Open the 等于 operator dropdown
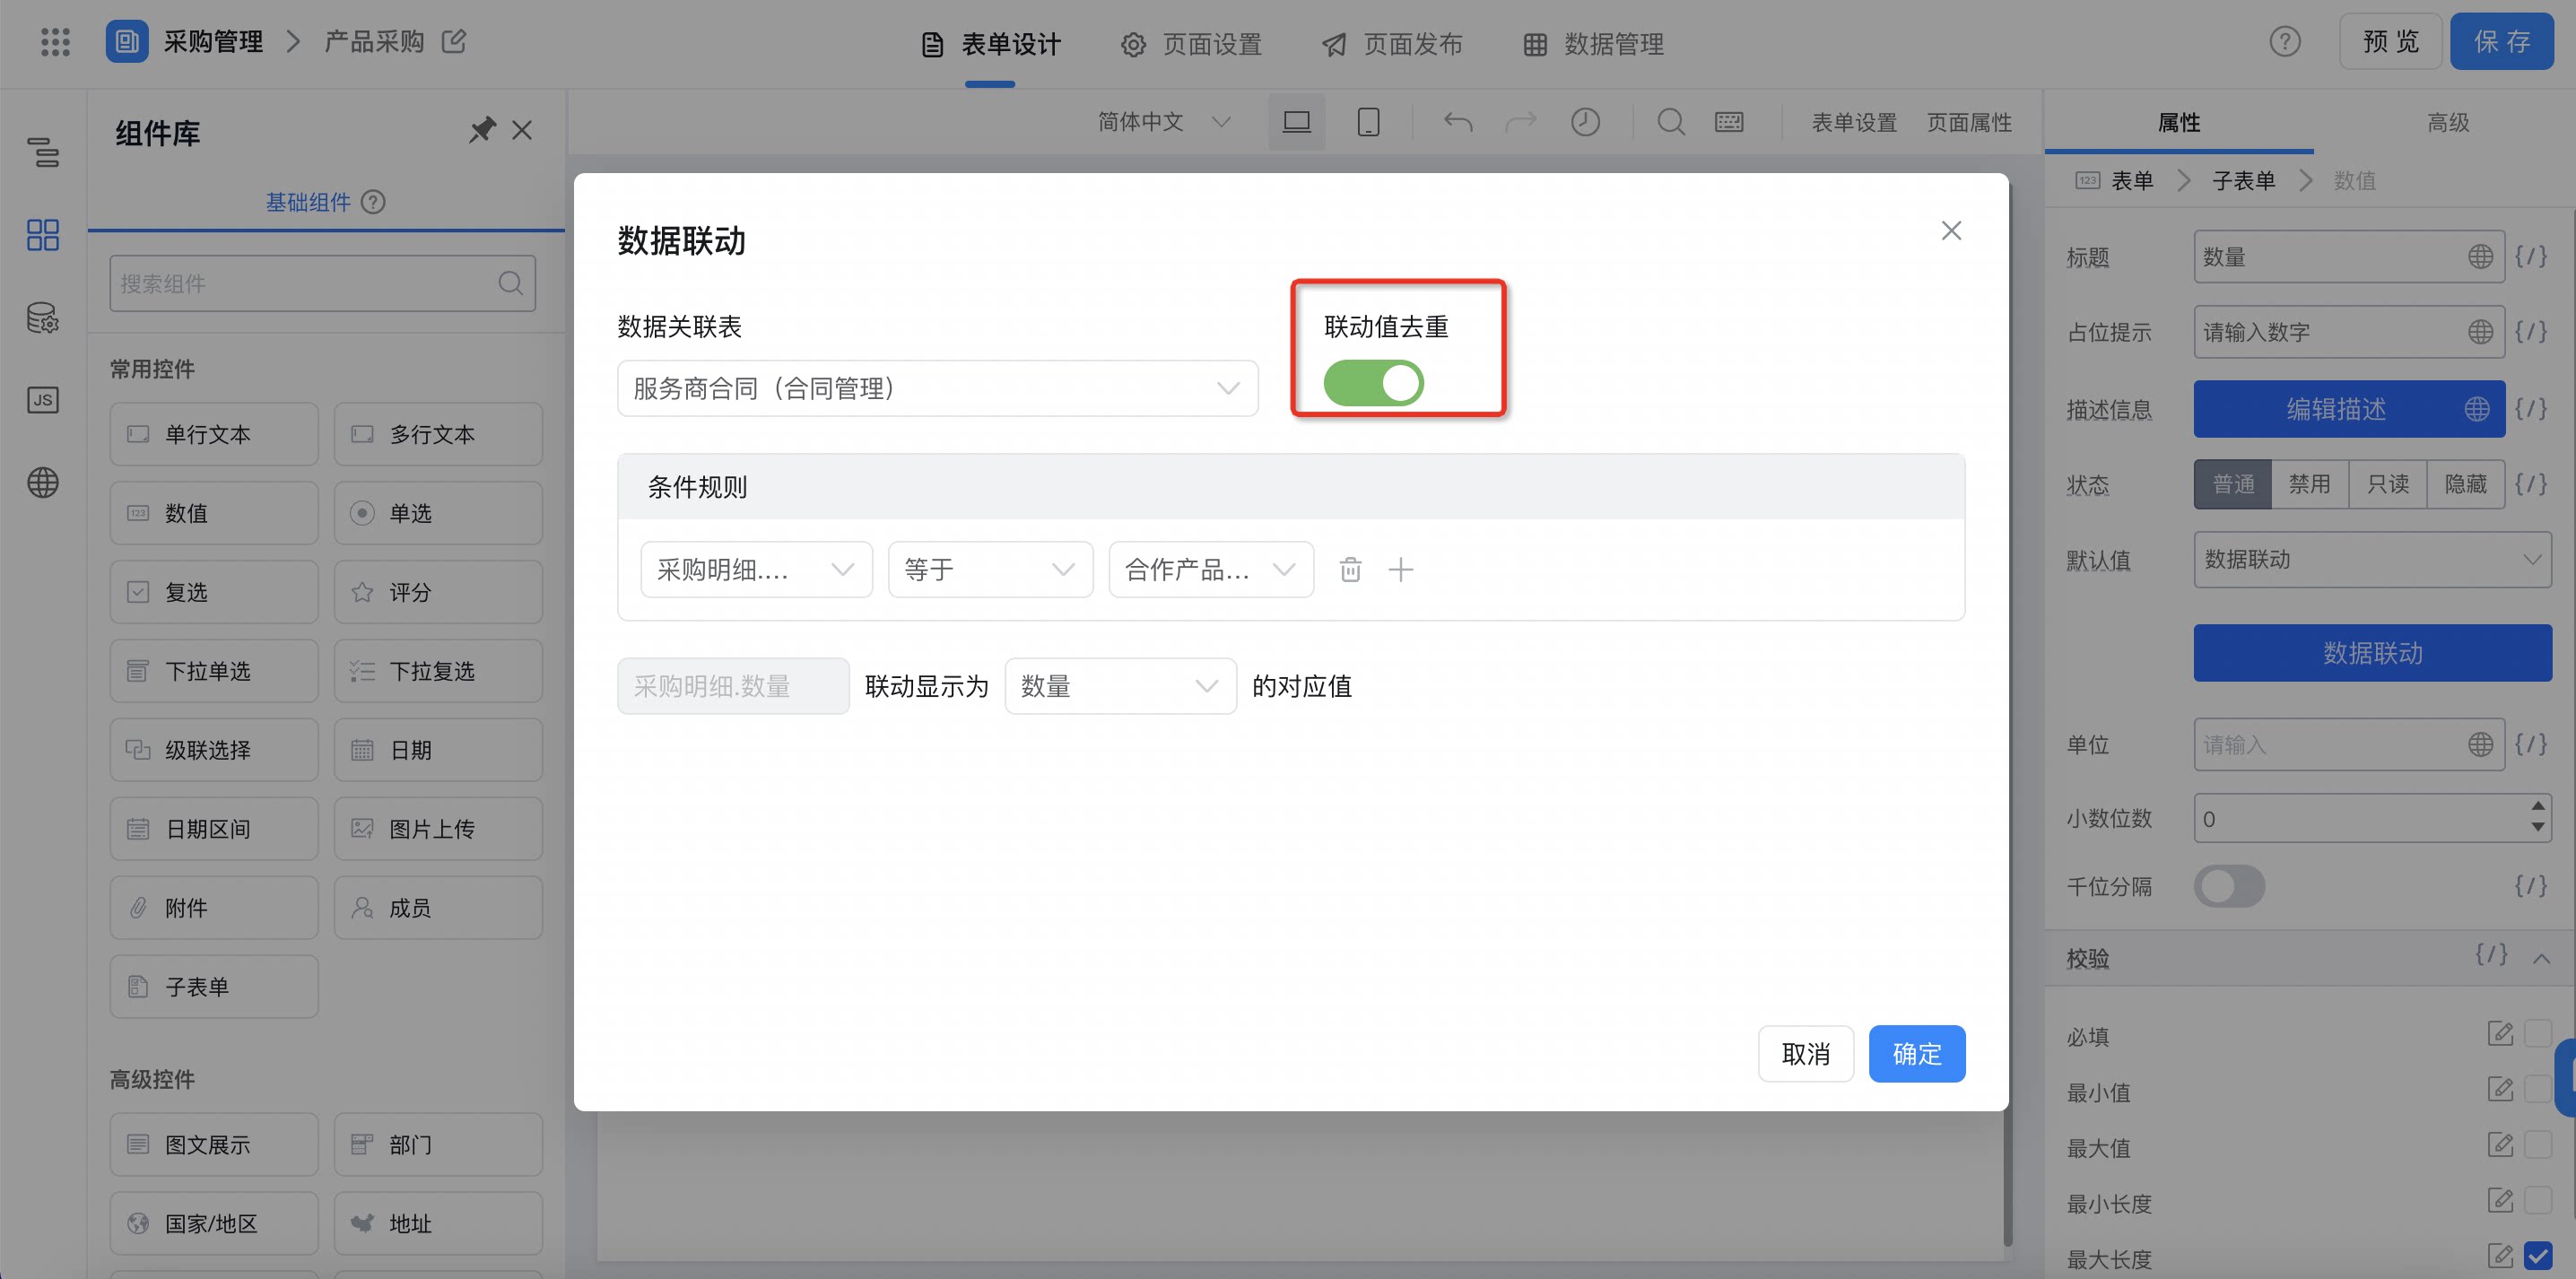This screenshot has height=1279, width=2576. 990,570
